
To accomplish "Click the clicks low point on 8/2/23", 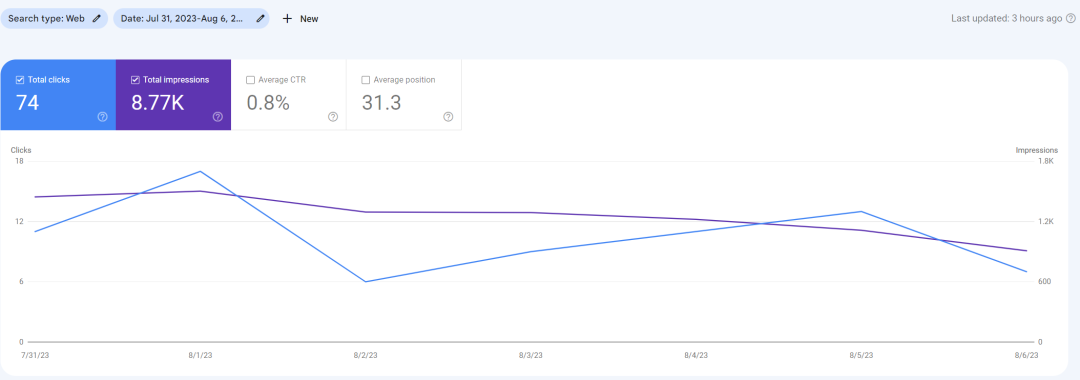I will 366,282.
